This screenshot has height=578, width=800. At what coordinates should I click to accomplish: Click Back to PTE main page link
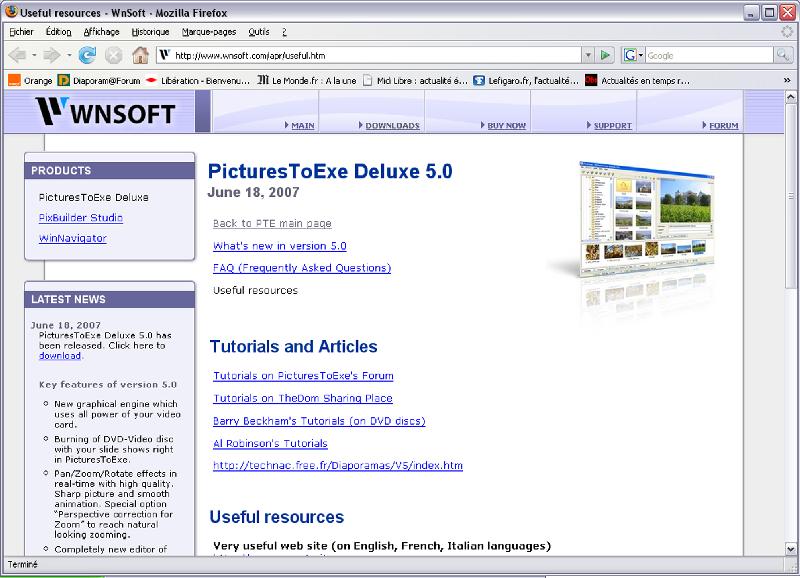[x=272, y=223]
